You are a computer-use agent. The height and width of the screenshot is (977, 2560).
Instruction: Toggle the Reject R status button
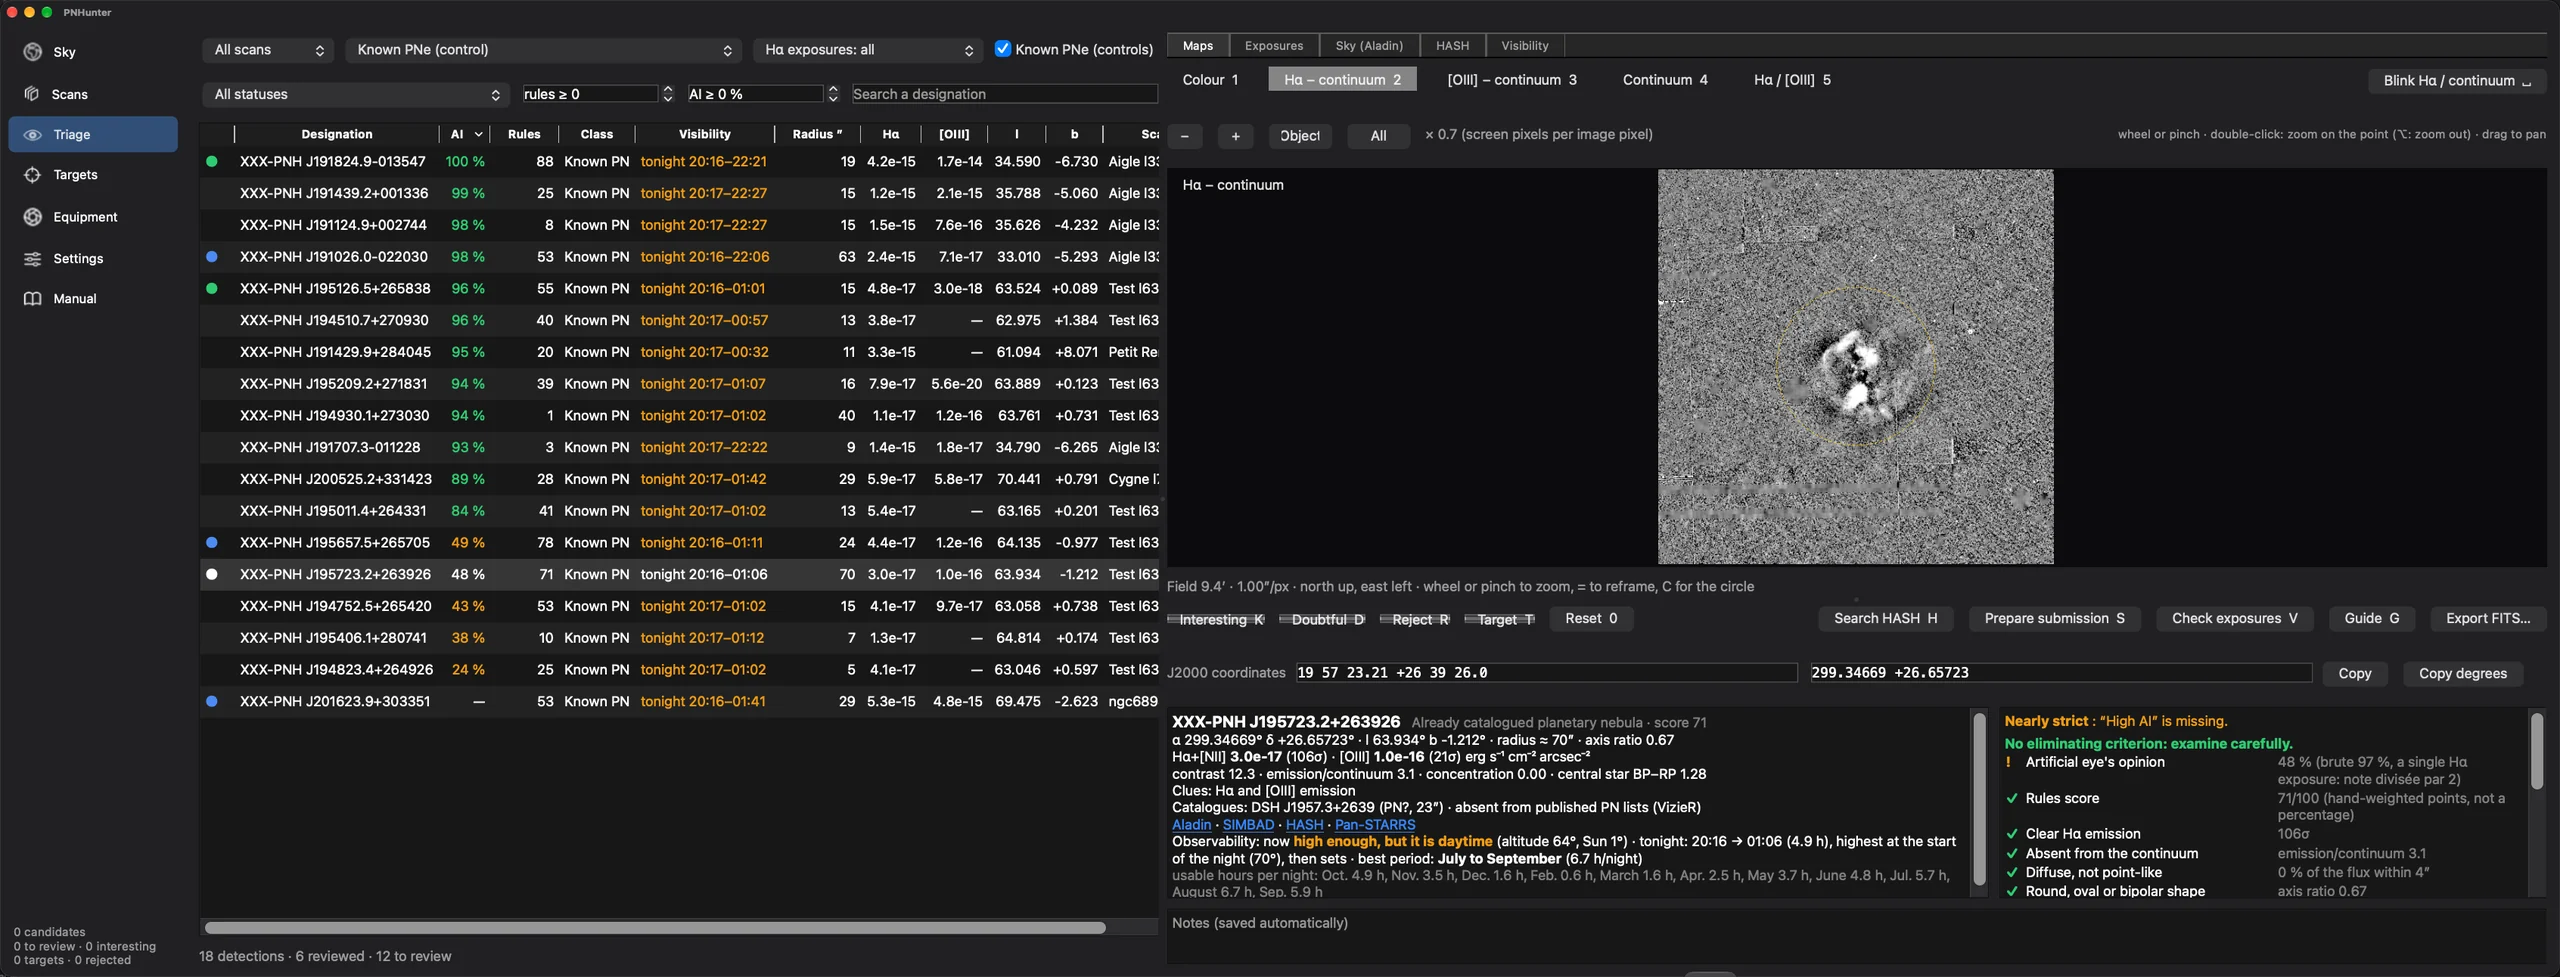pos(1414,619)
